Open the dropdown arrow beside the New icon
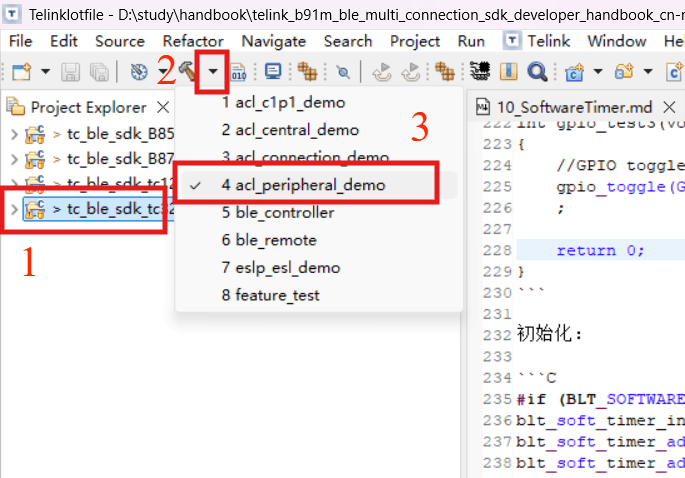Screen dimensions: 685x478 point(45,71)
